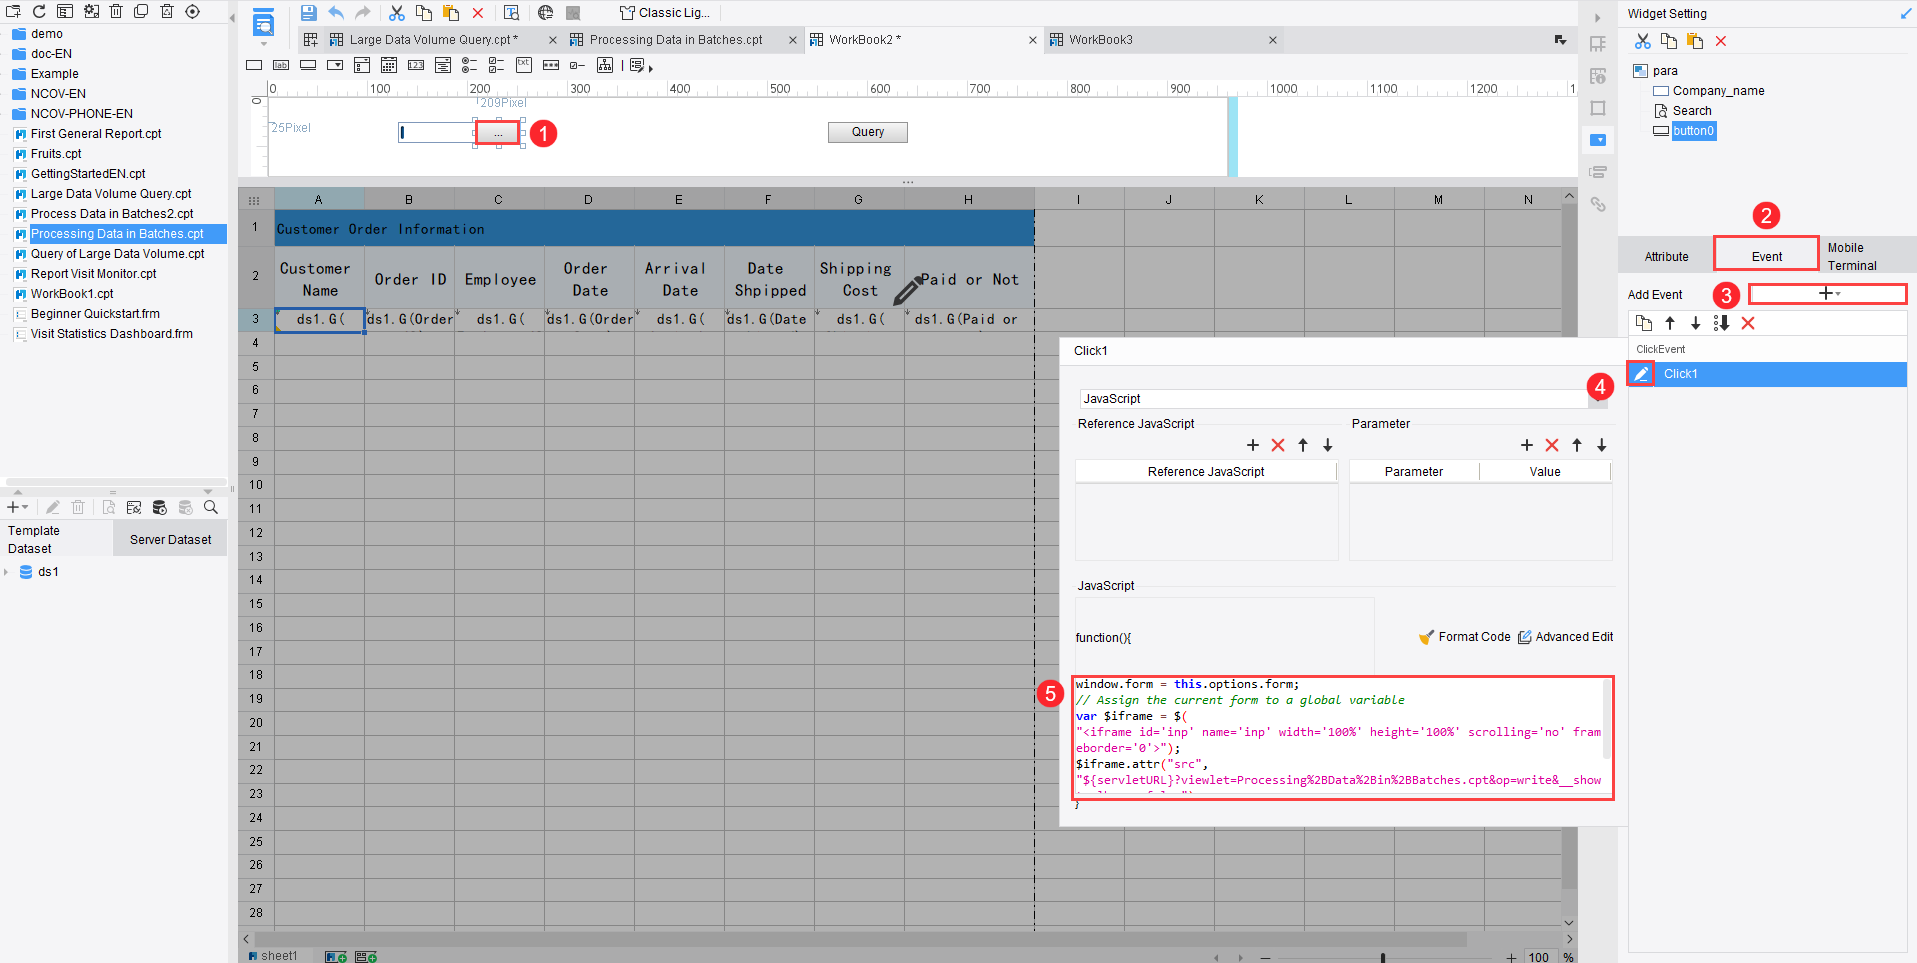Screen dimensions: 1917x963
Task: Select the sheet1 tab at the bottom
Action: (x=273, y=956)
